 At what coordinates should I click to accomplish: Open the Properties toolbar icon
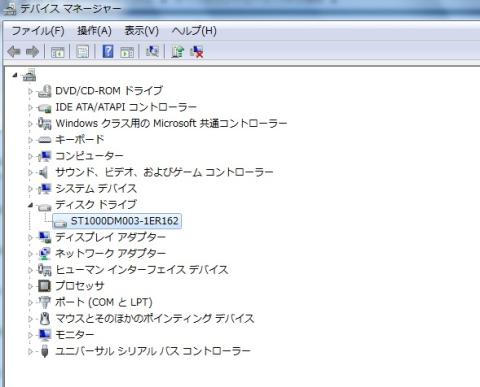click(x=82, y=52)
